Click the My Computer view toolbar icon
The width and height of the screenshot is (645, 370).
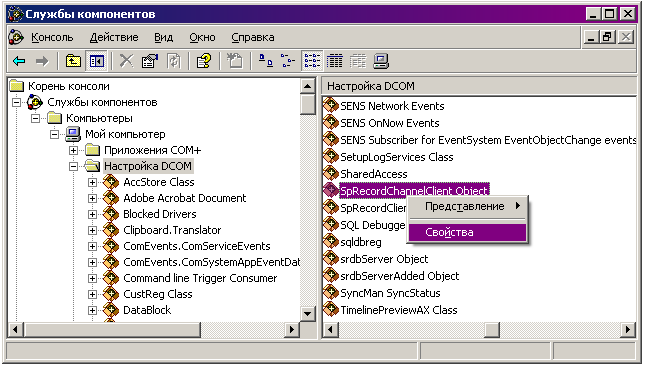(381, 61)
